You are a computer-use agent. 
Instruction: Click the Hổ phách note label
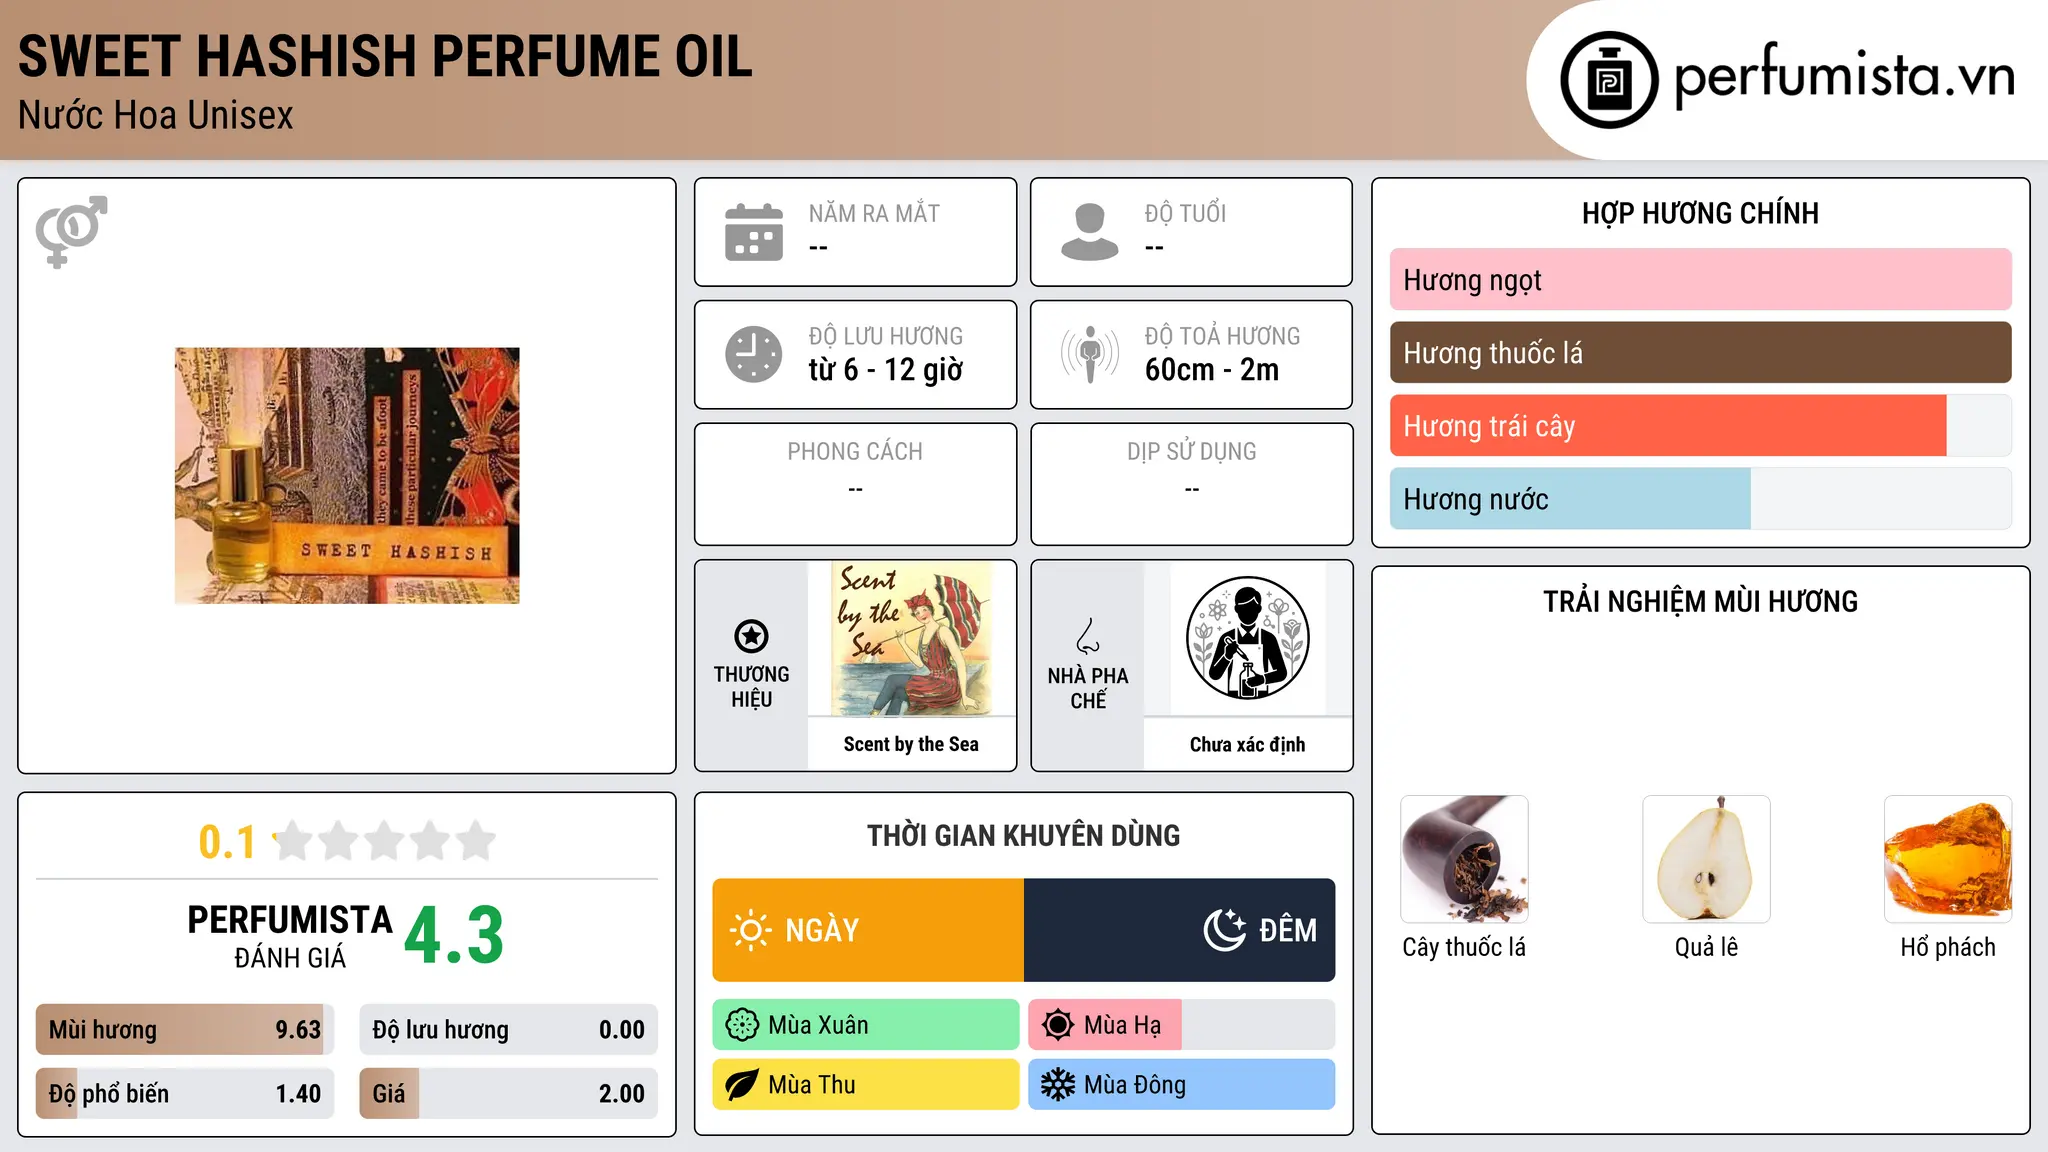1948,948
